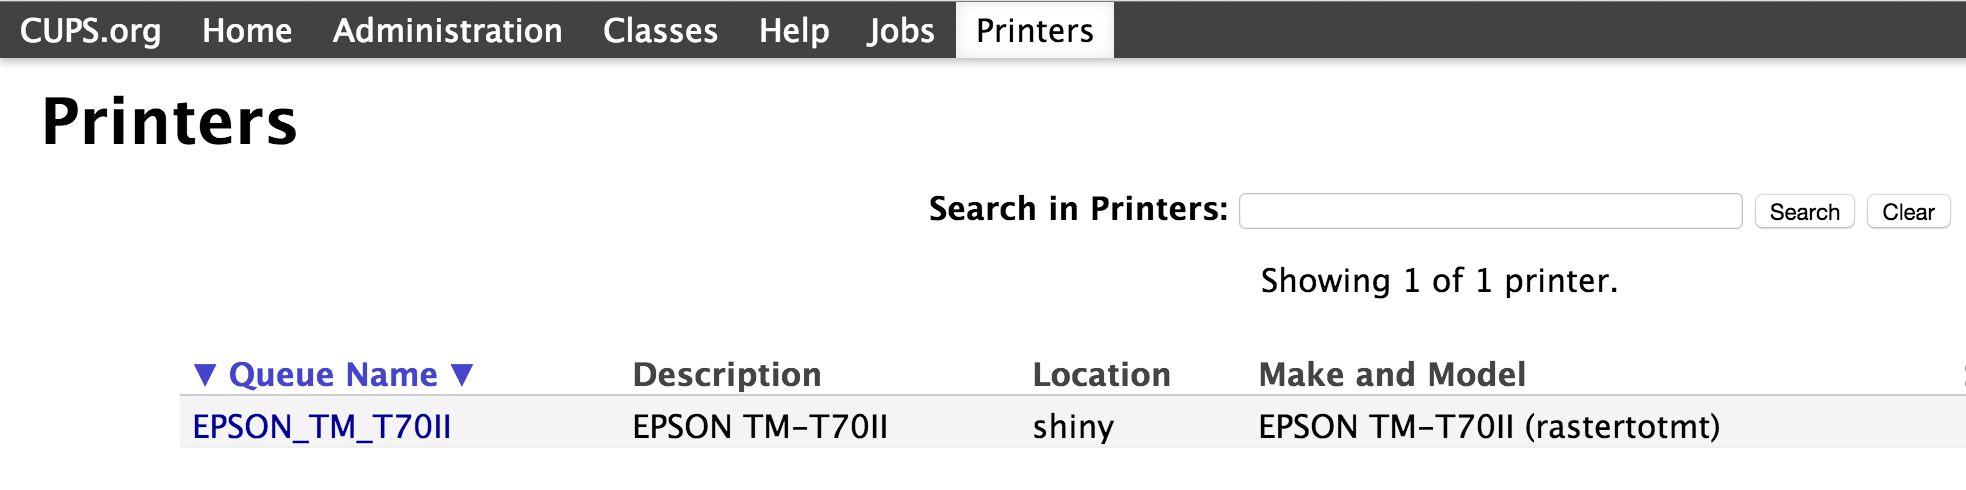The image size is (1966, 490).
Task: Click the Clear button
Action: (x=1909, y=212)
